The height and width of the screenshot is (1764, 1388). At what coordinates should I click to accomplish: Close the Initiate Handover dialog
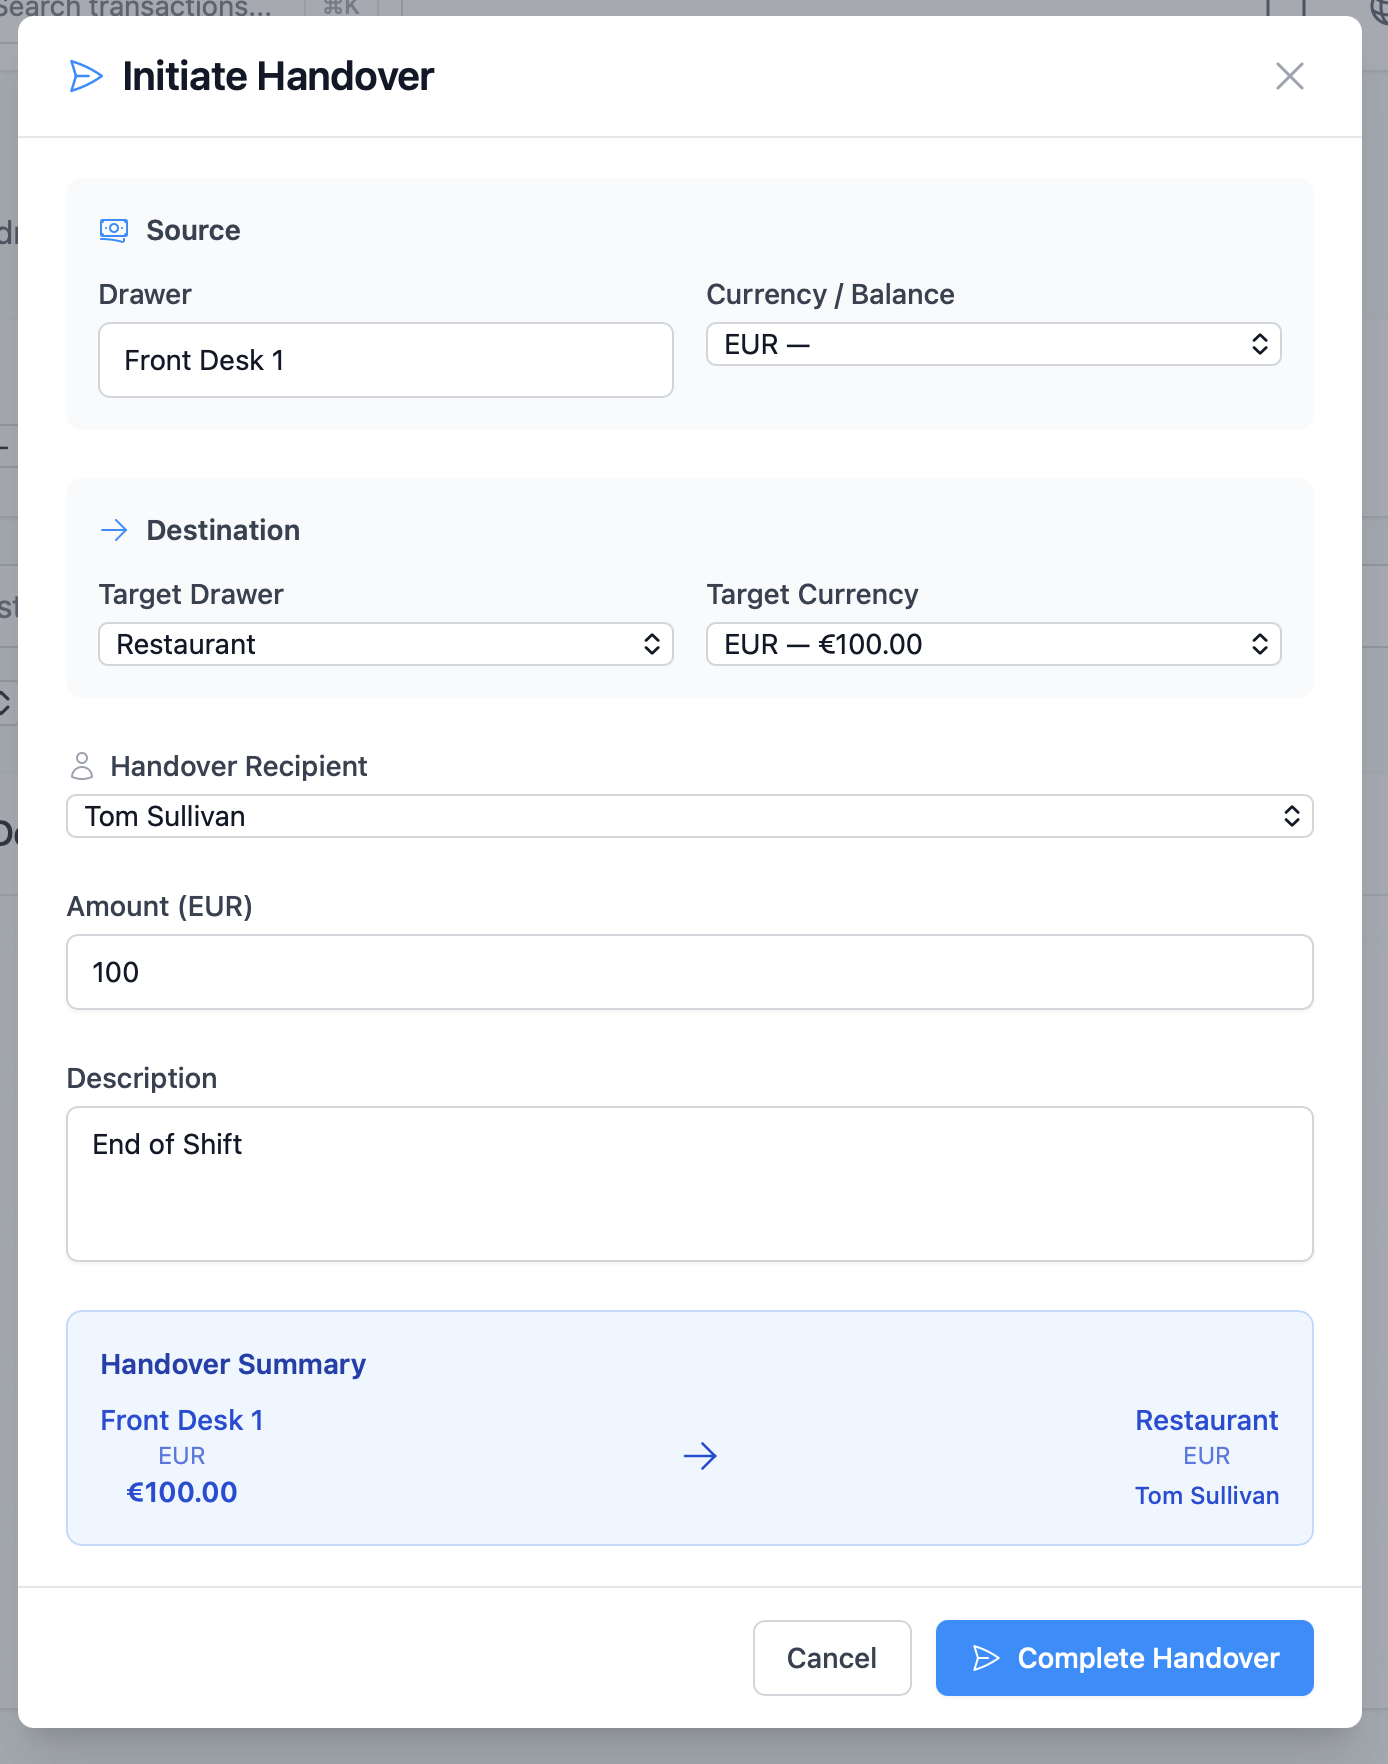[x=1289, y=76]
